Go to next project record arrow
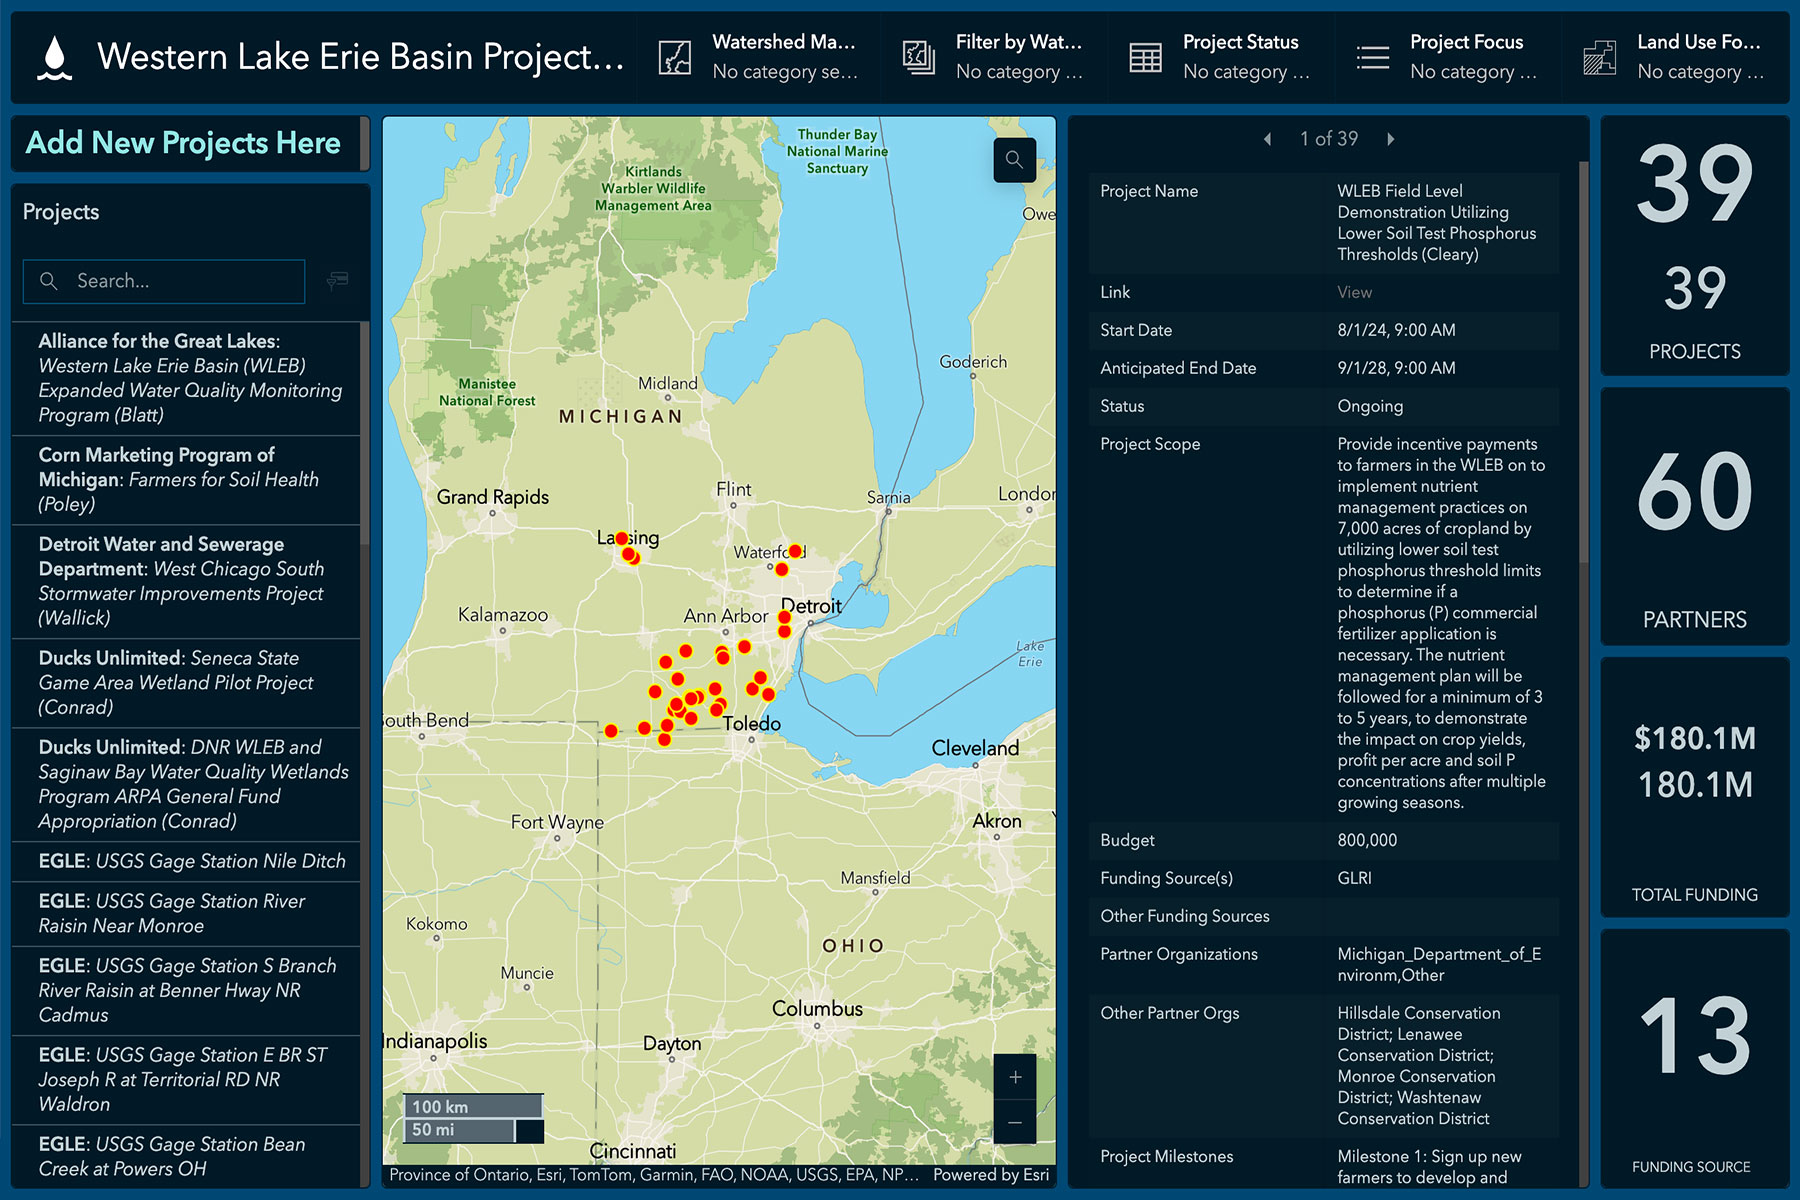1800x1200 pixels. coord(1390,139)
